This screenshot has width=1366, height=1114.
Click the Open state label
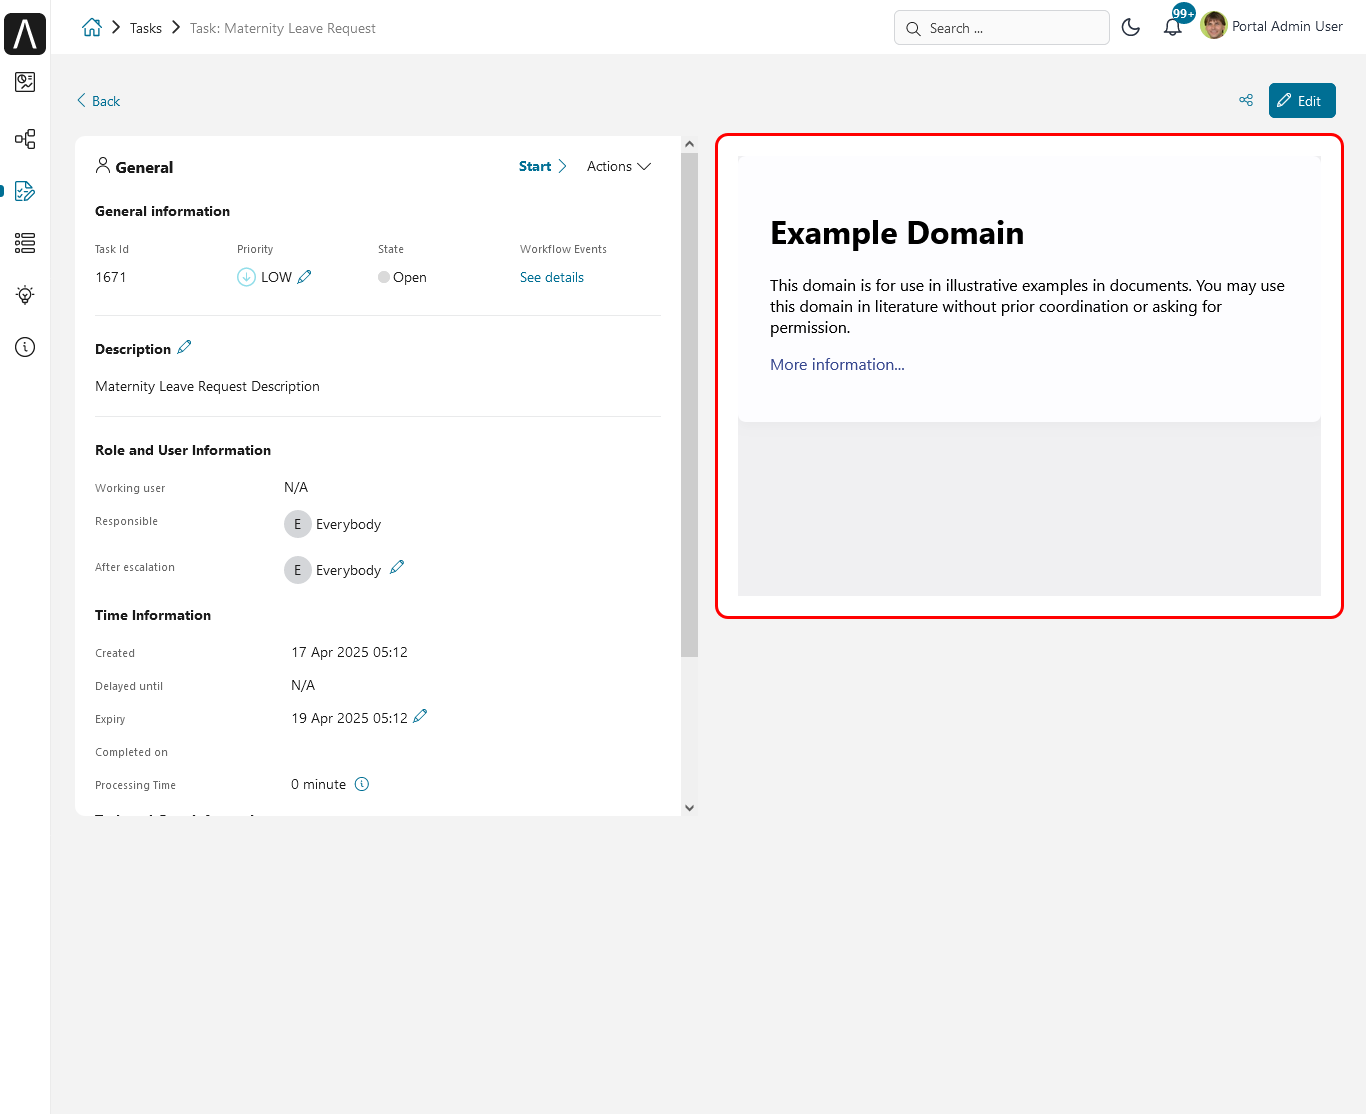point(410,277)
